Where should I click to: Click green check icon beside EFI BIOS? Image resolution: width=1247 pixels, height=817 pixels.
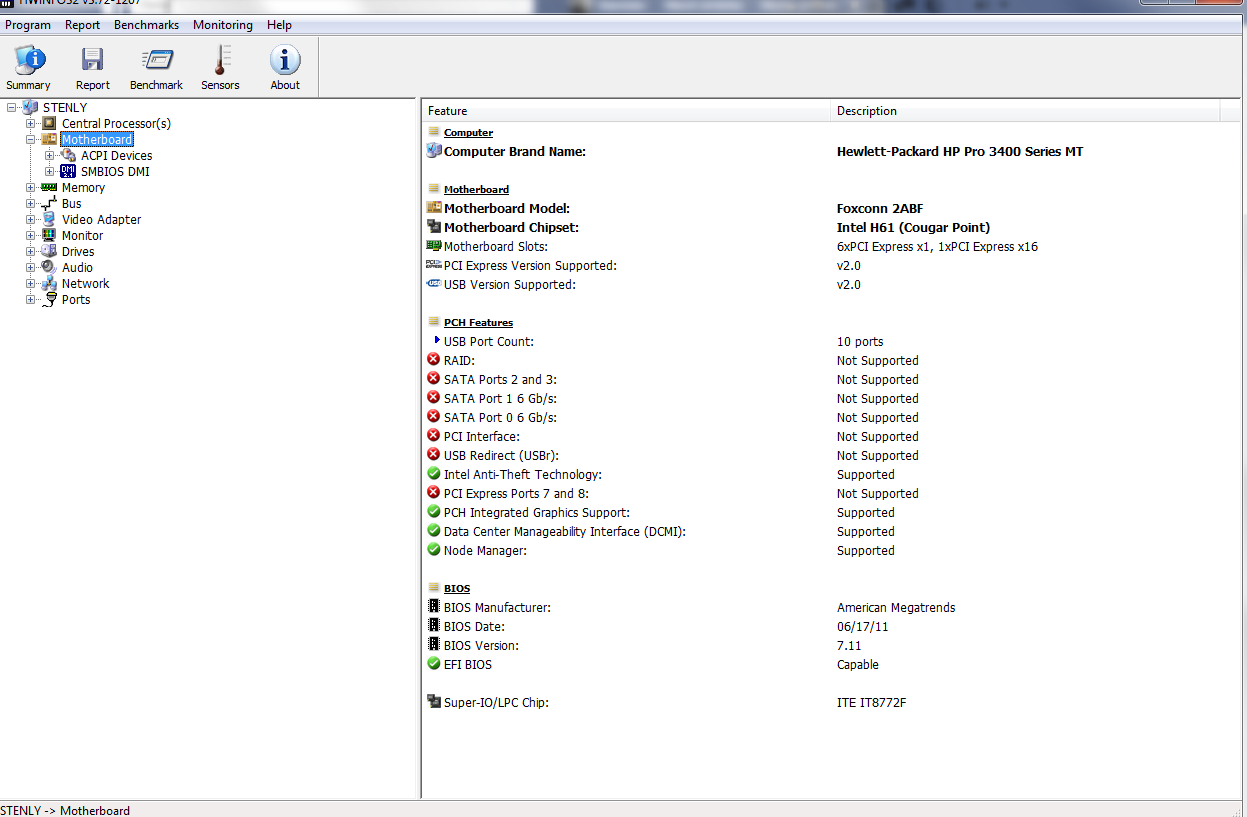(x=433, y=664)
